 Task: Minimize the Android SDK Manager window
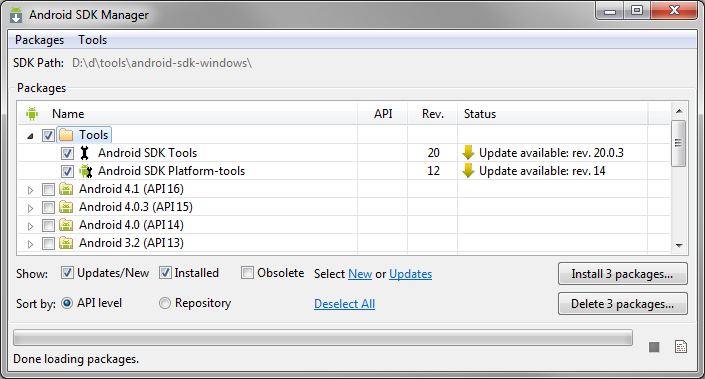[610, 10]
